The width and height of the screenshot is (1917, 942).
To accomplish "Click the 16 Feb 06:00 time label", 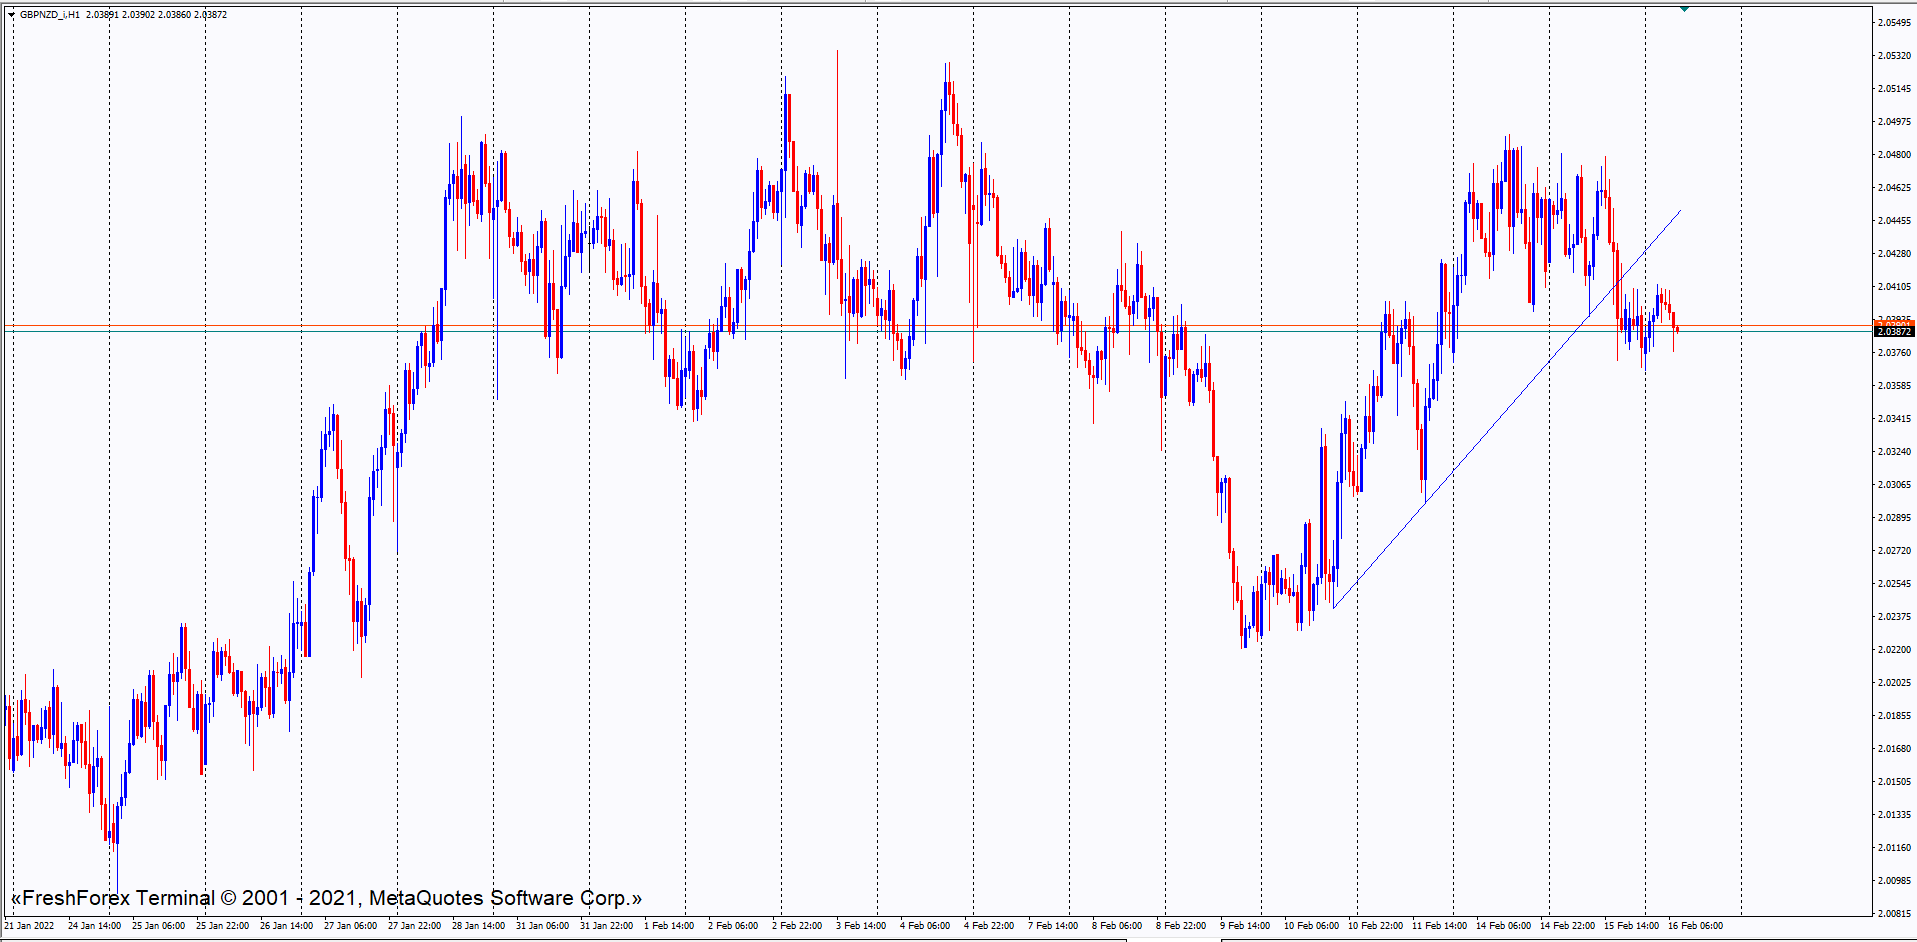I will pyautogui.click(x=1695, y=926).
